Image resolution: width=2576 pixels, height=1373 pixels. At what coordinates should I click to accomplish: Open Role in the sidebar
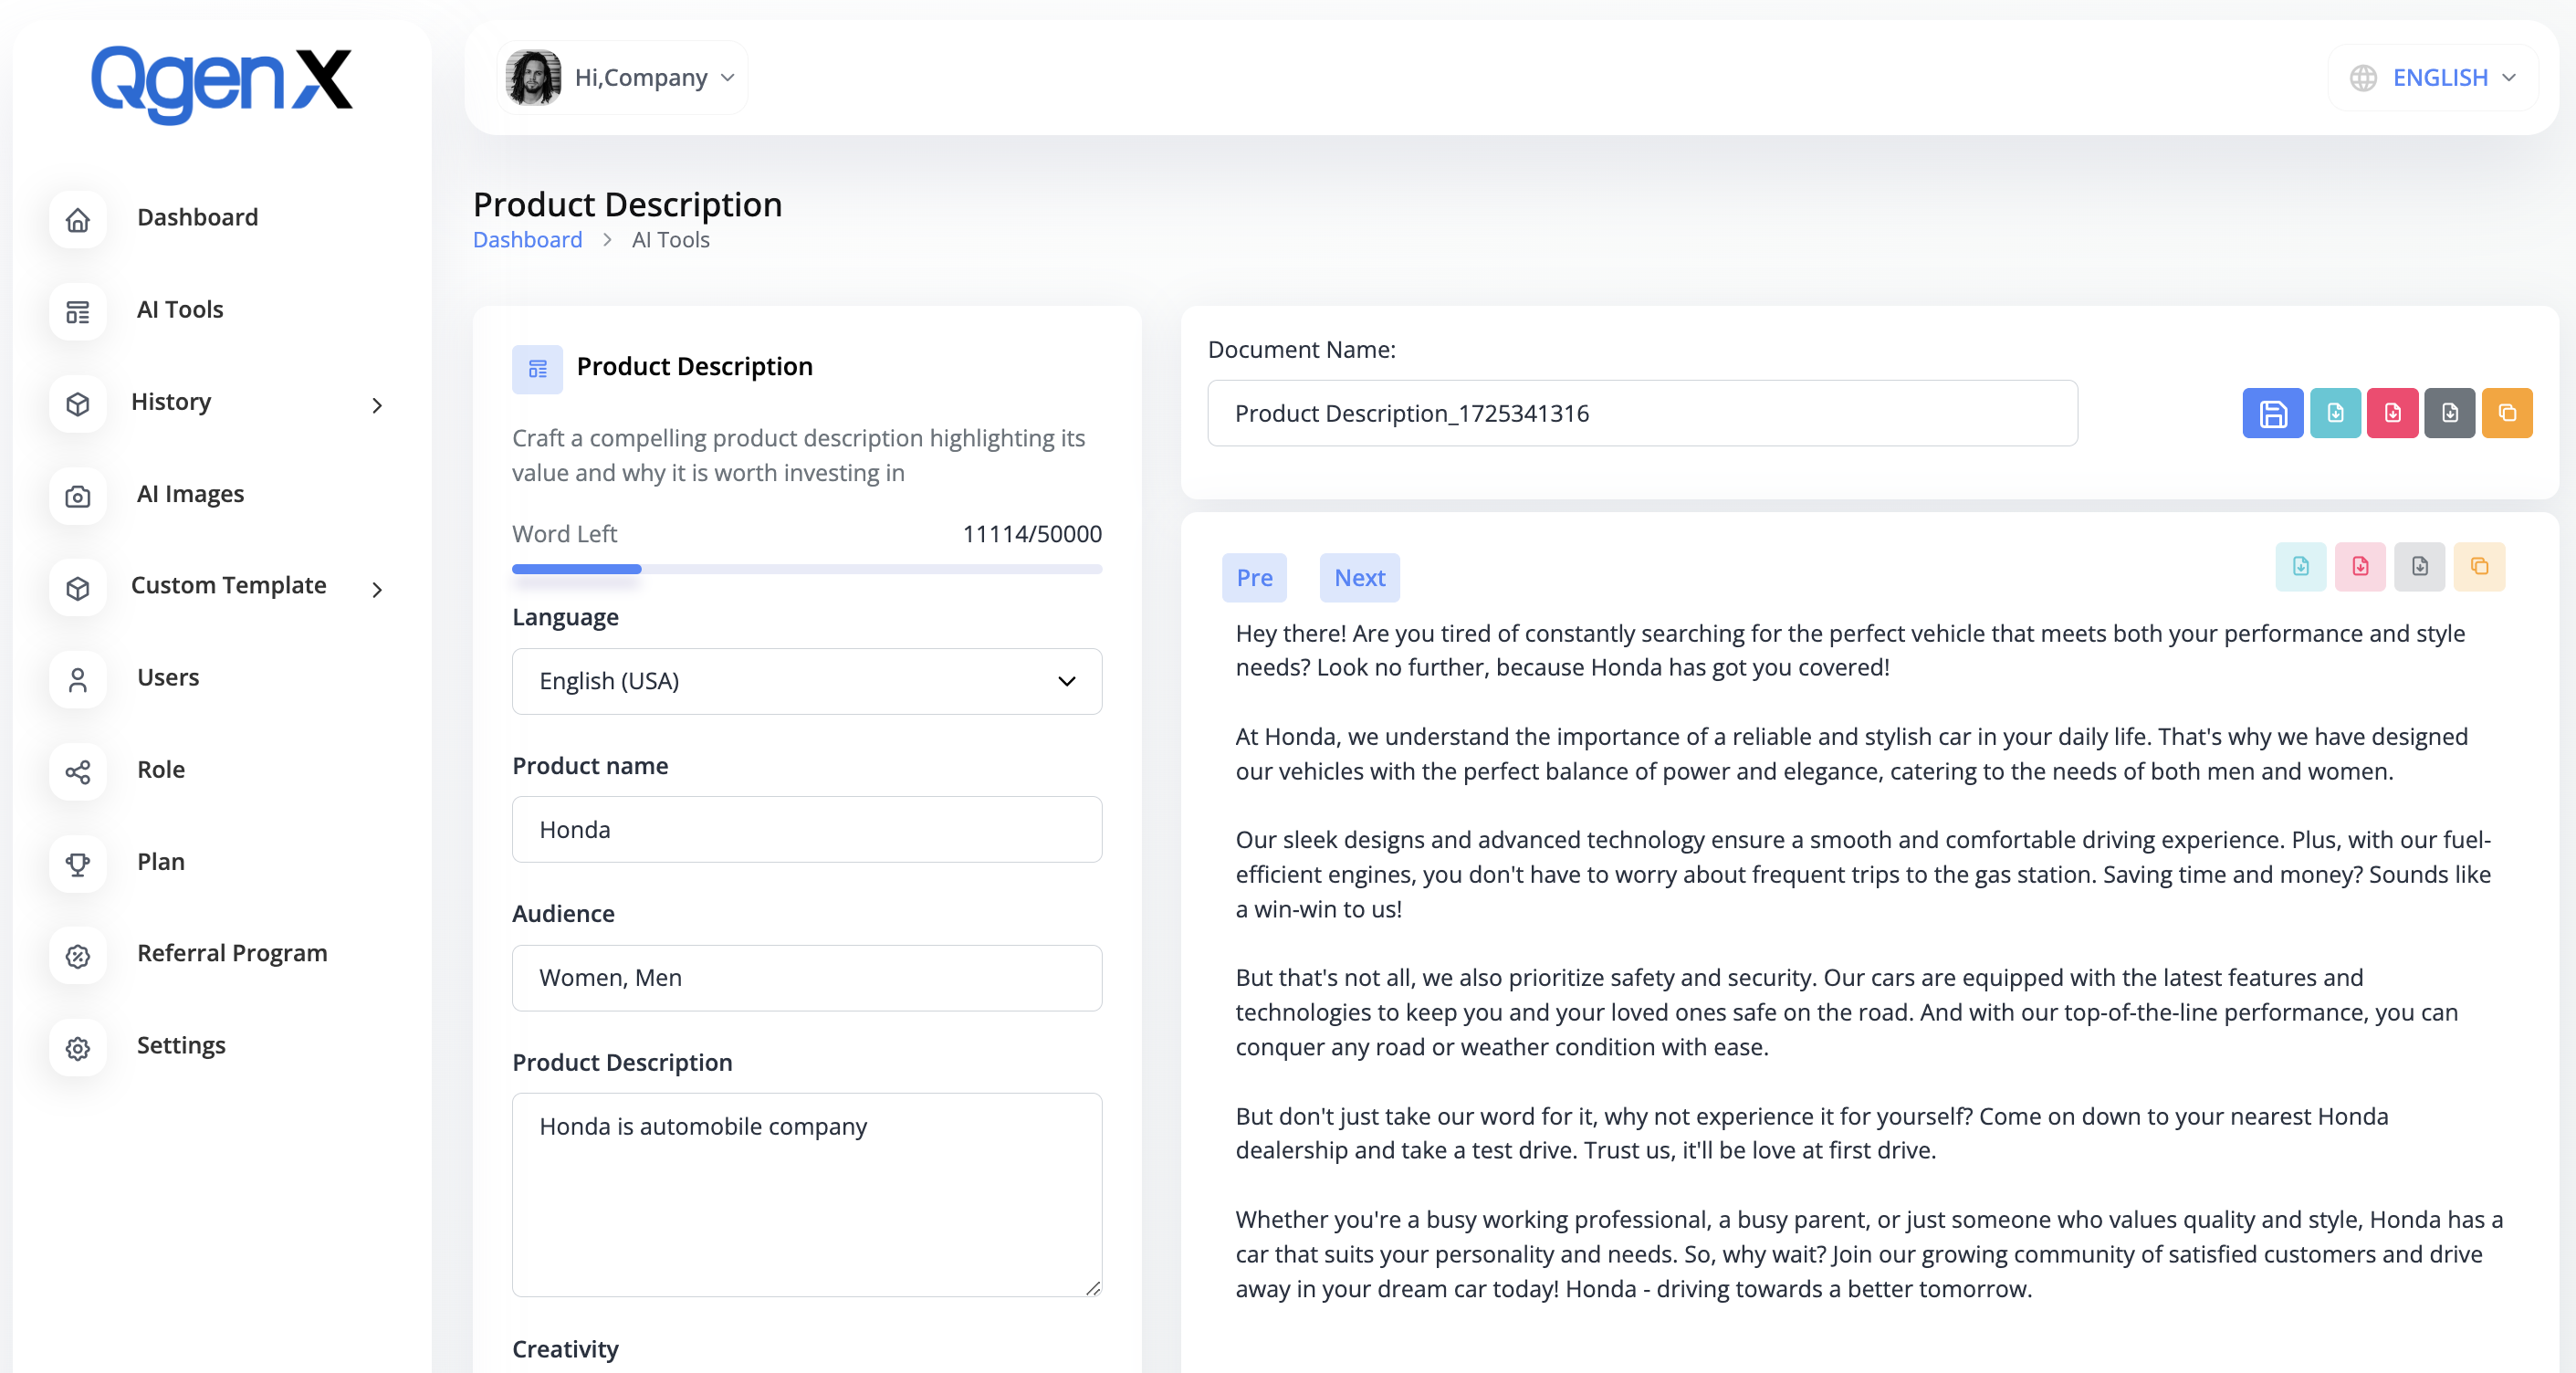161,769
